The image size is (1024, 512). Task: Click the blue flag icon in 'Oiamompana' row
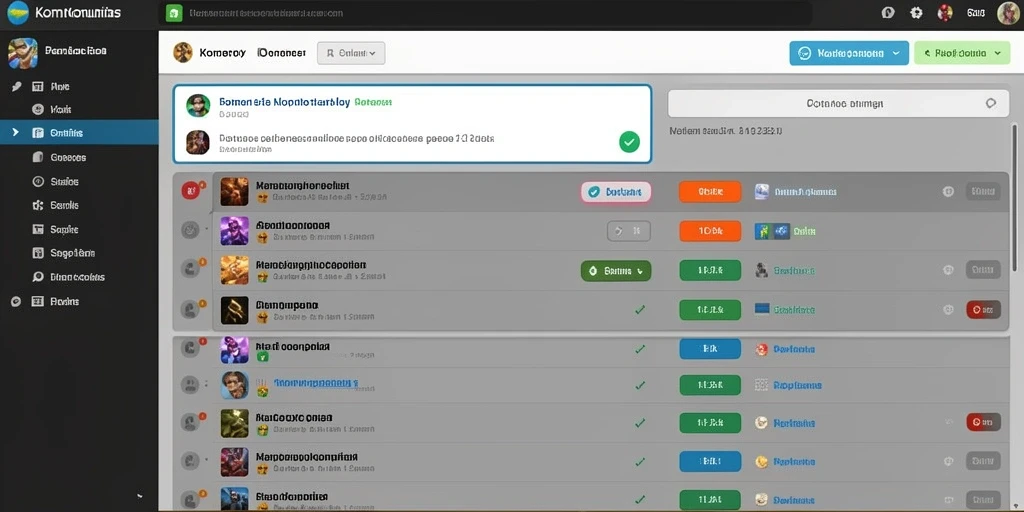pos(761,309)
